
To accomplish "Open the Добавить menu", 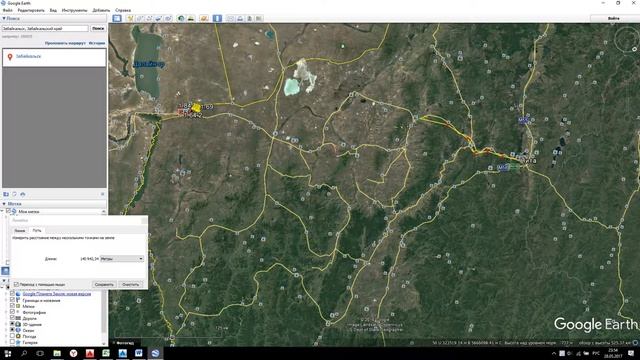I will (101, 10).
